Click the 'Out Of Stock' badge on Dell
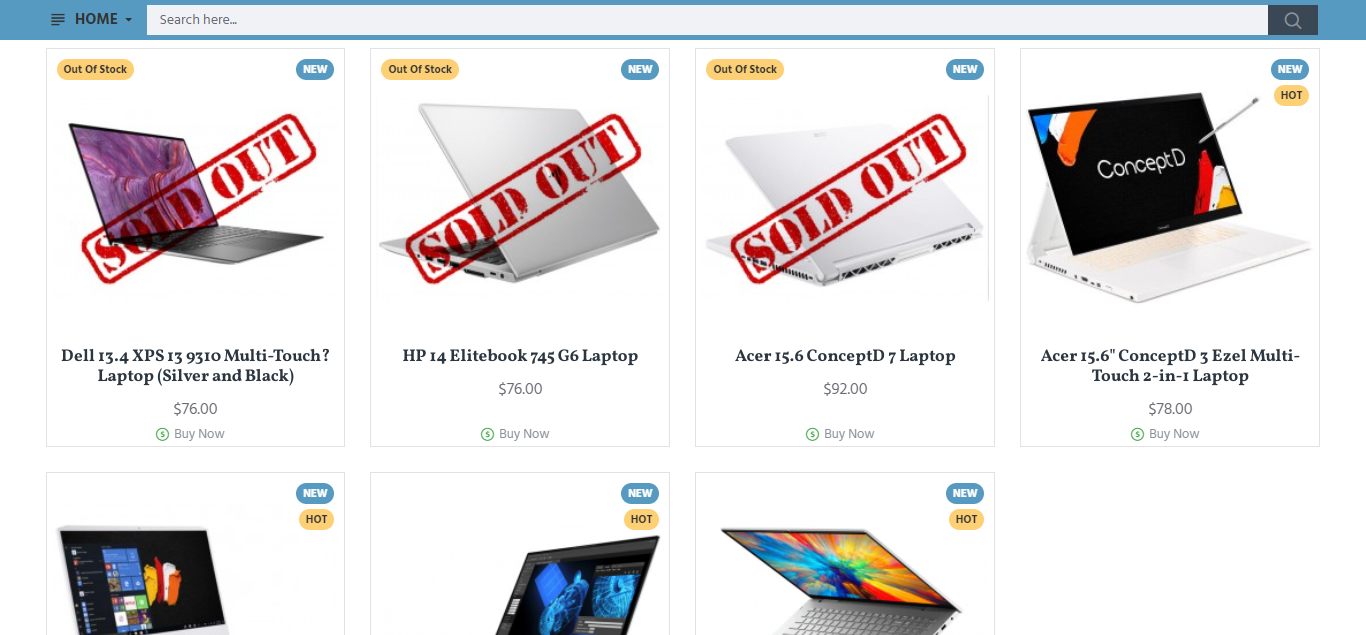The image size is (1366, 635). click(x=95, y=69)
